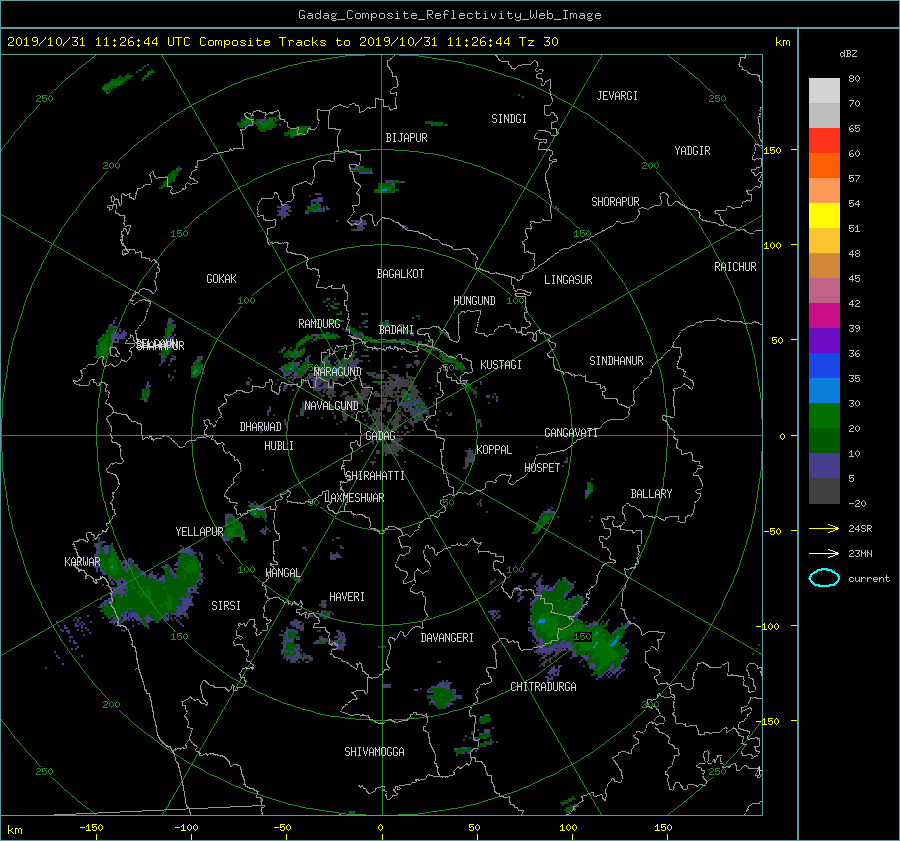
Task: Click the Gadag_Composite_Reflectivity_Web_Image title
Action: [x=449, y=15]
